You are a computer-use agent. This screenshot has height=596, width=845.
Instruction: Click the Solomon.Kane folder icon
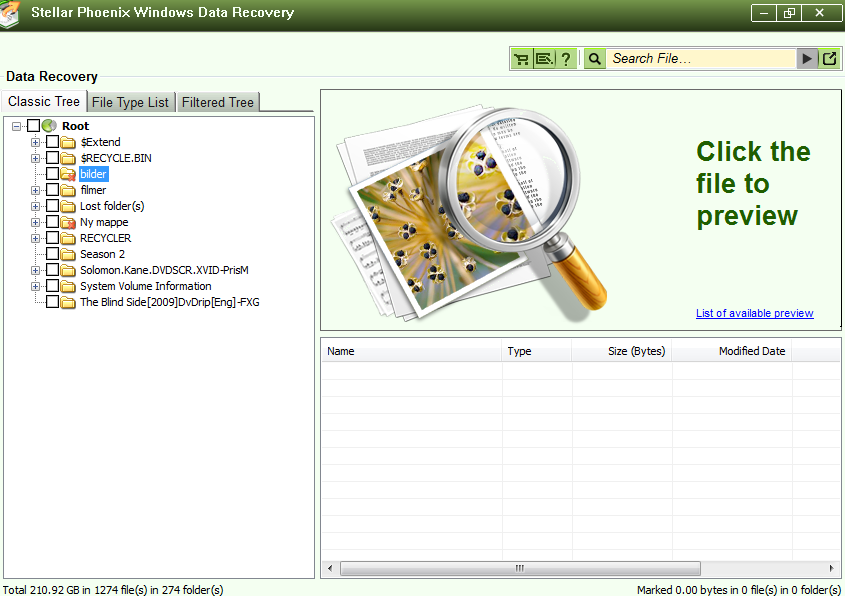68,271
